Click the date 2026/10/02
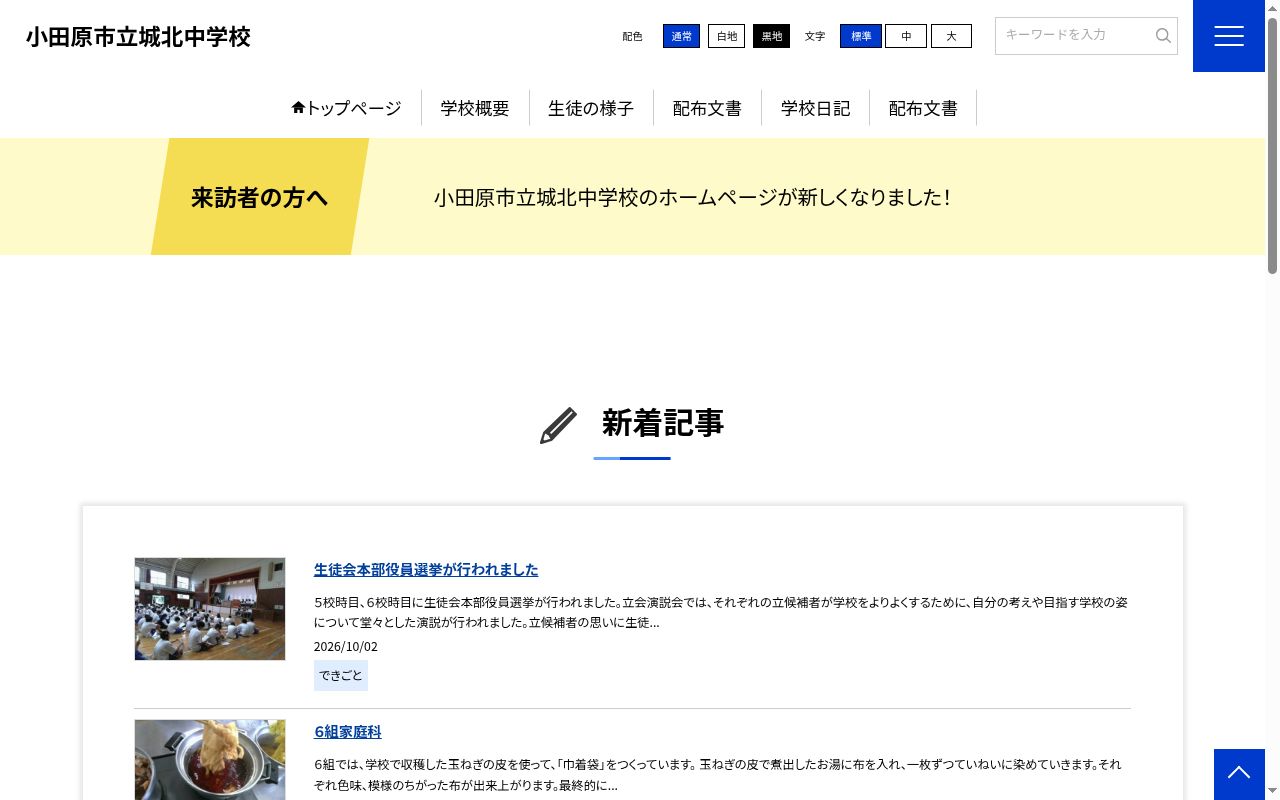The width and height of the screenshot is (1280, 800). (x=346, y=646)
